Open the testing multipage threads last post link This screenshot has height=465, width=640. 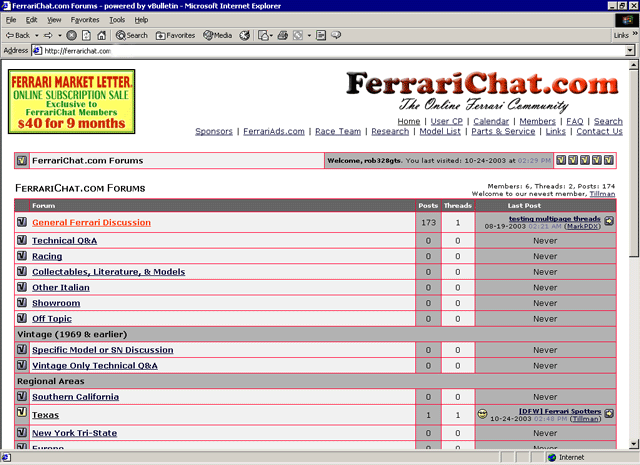point(554,219)
